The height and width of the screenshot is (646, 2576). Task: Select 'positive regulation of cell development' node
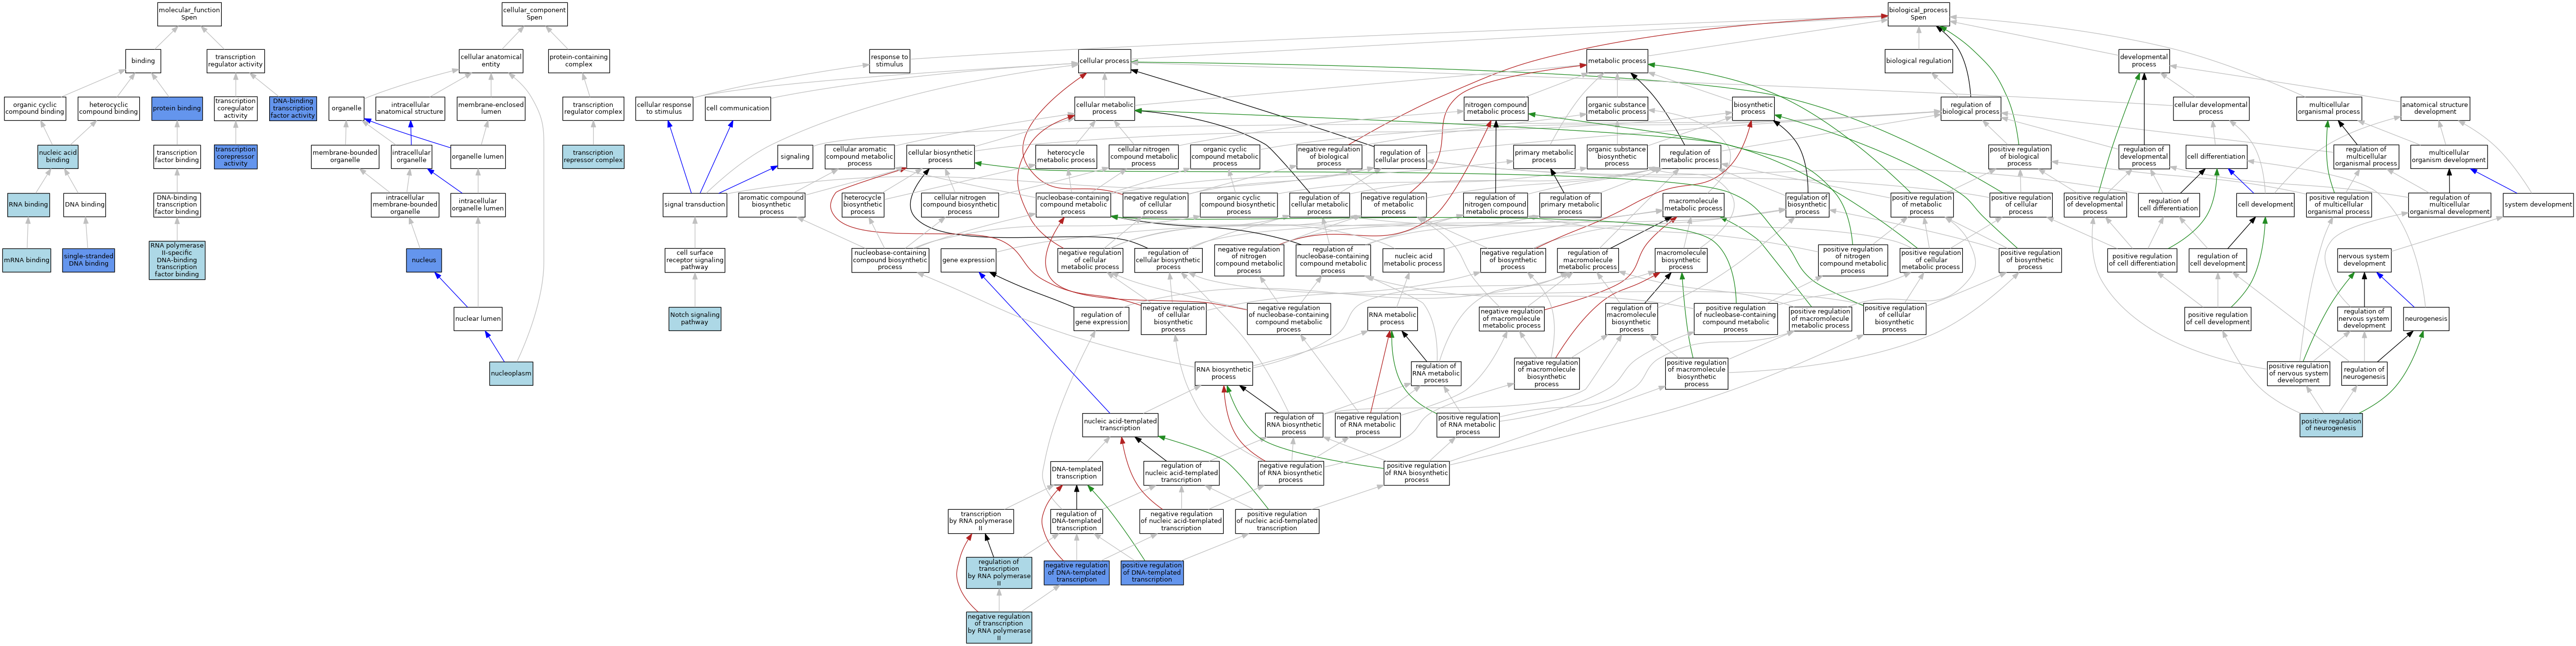(2218, 319)
